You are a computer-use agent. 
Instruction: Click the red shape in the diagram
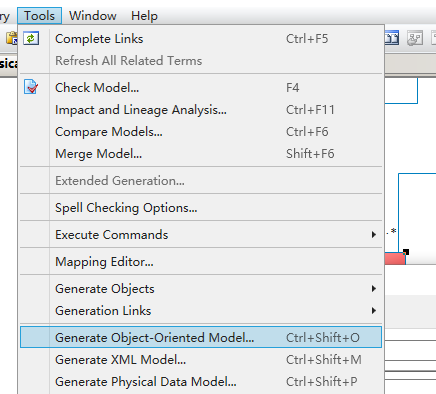pyautogui.click(x=395, y=259)
